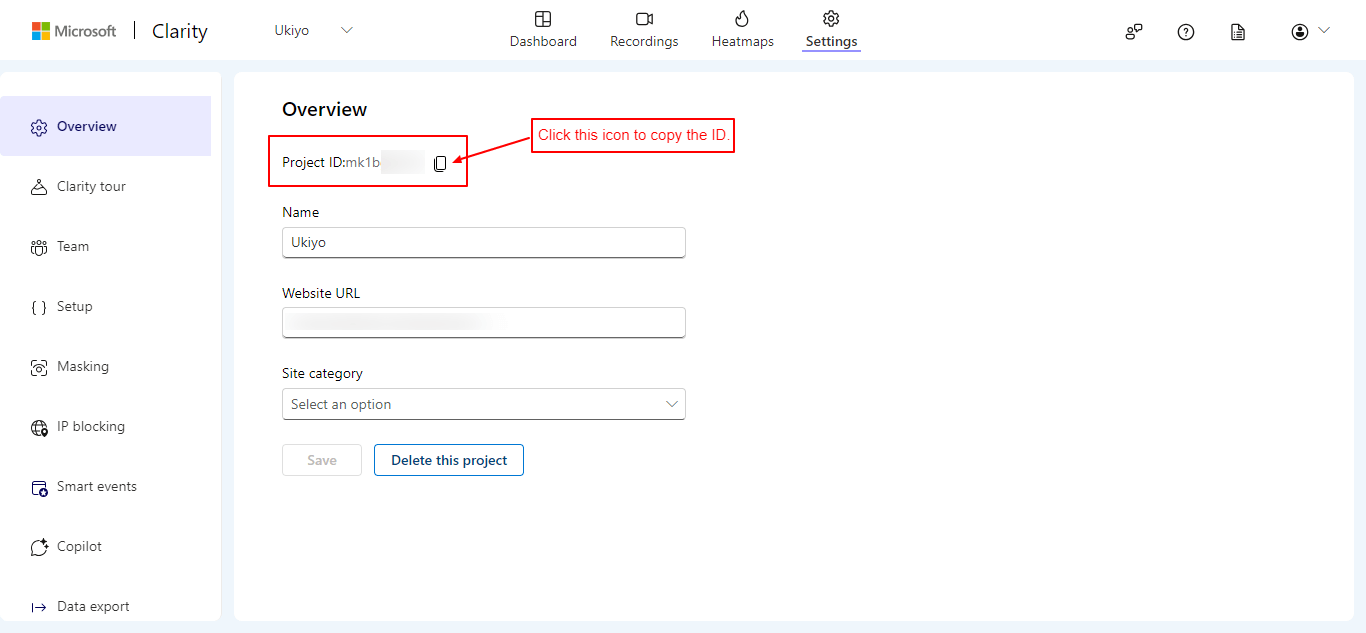Click into the Name input field
This screenshot has height=633, width=1366.
click(484, 242)
